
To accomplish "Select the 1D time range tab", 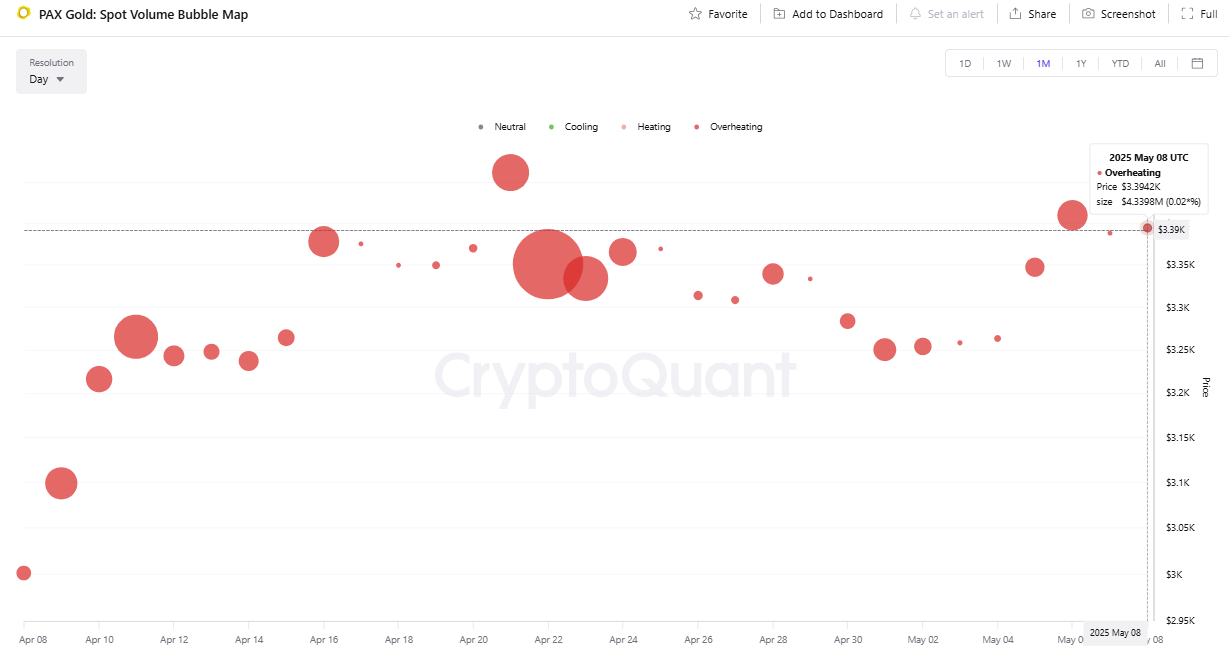I will click(x=965, y=63).
